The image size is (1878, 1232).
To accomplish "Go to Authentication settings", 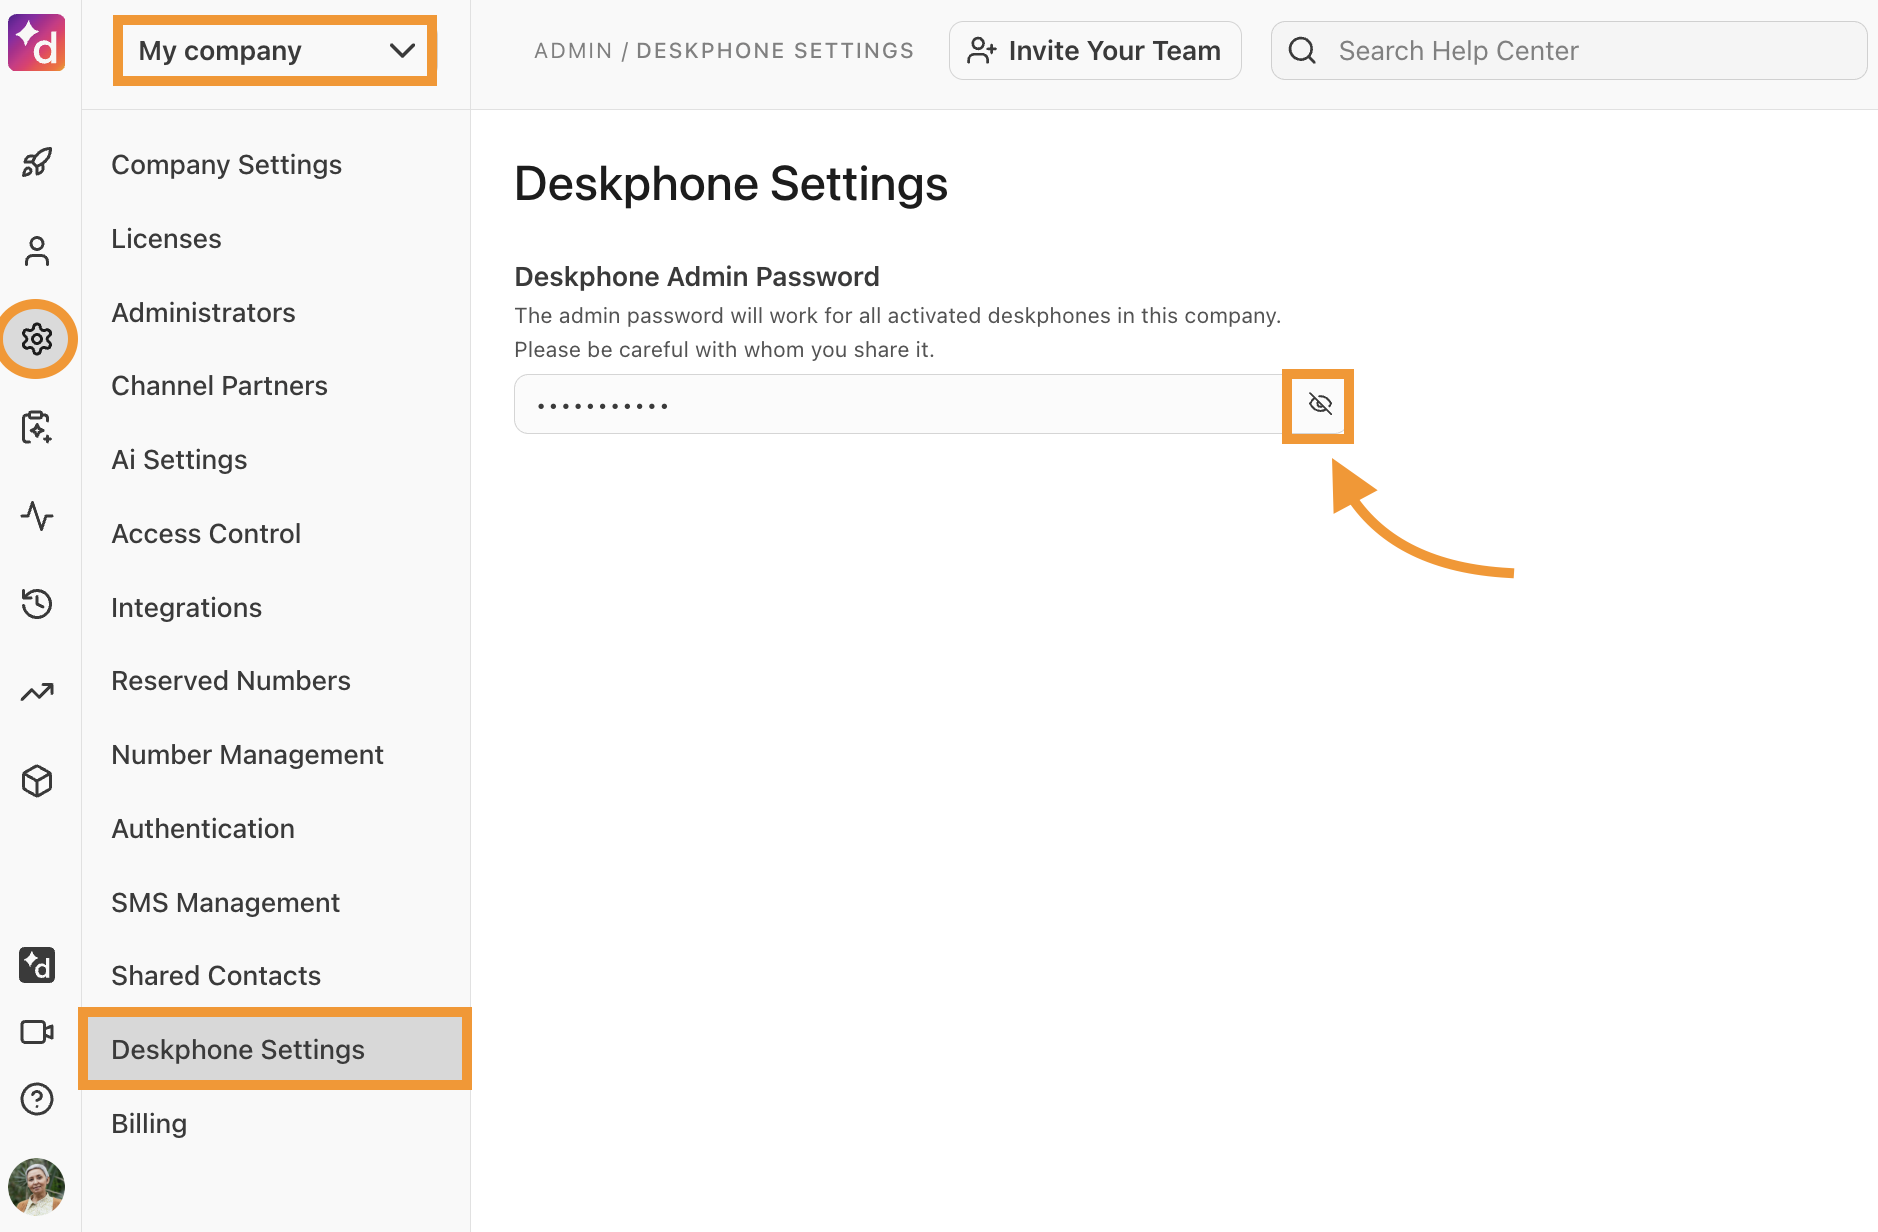I will tap(204, 829).
